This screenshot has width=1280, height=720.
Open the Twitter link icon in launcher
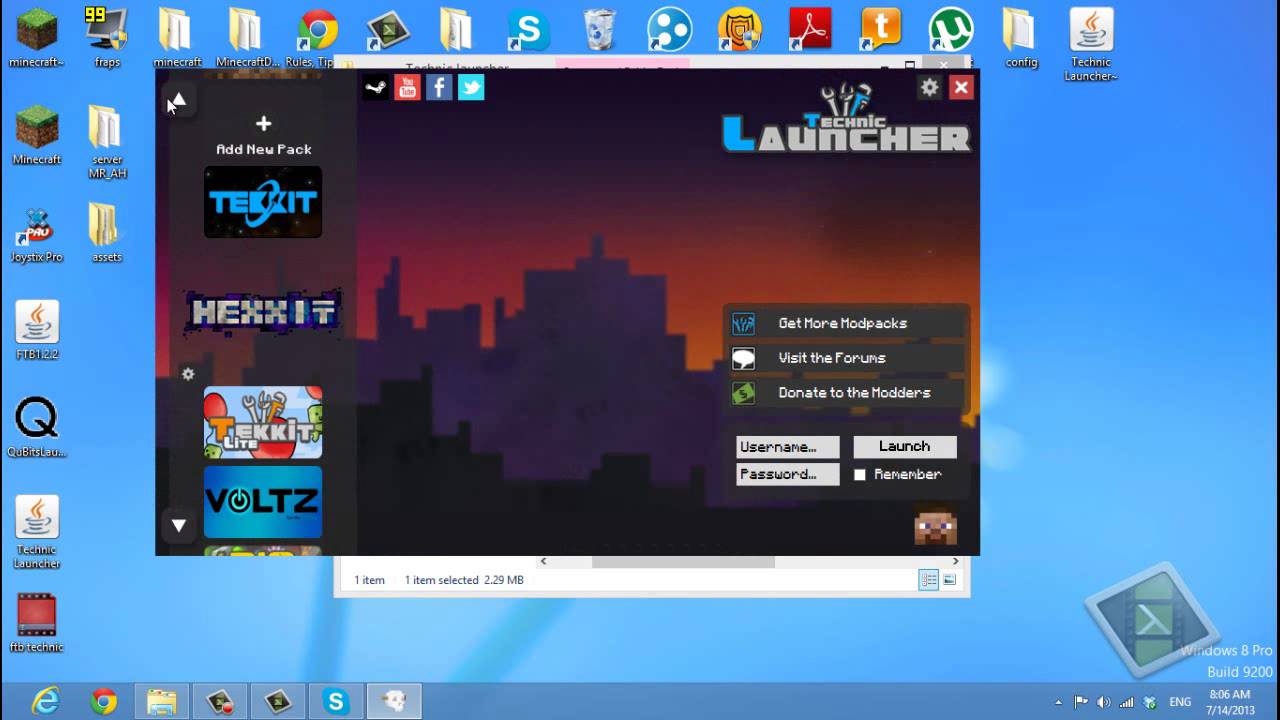pyautogui.click(x=471, y=88)
